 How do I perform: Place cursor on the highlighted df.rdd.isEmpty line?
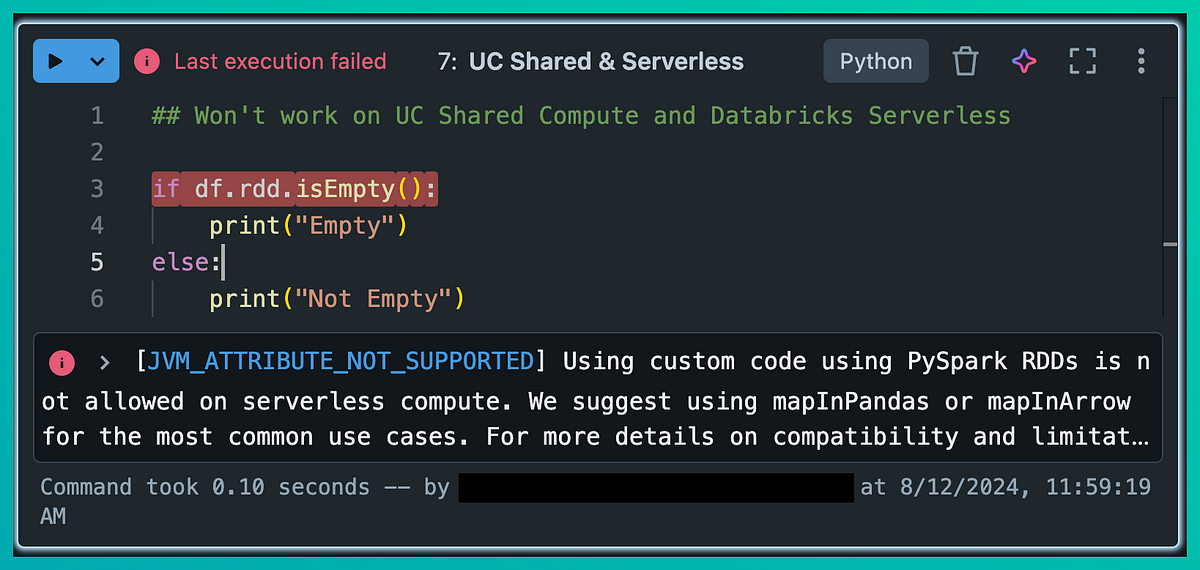coord(295,188)
